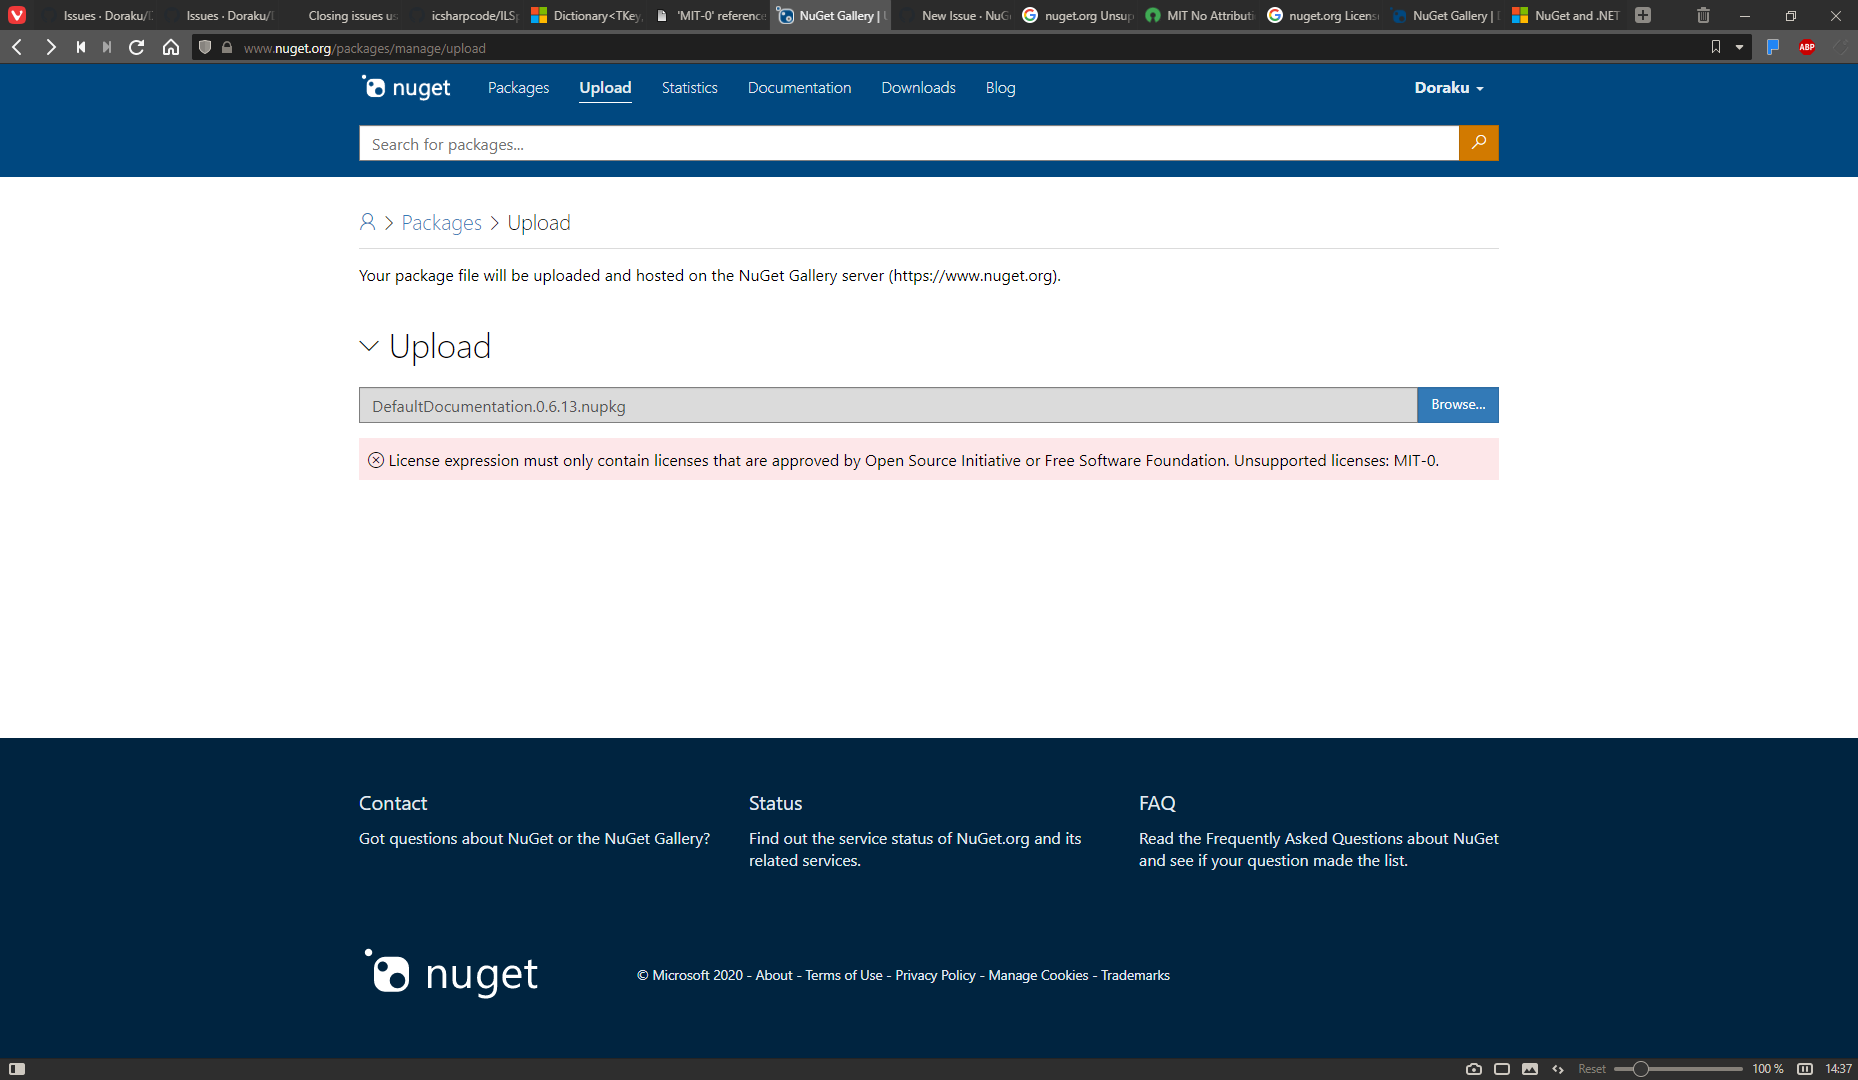Open the FAQ footer link
Viewport: 1858px width, 1080px height.
(1157, 803)
